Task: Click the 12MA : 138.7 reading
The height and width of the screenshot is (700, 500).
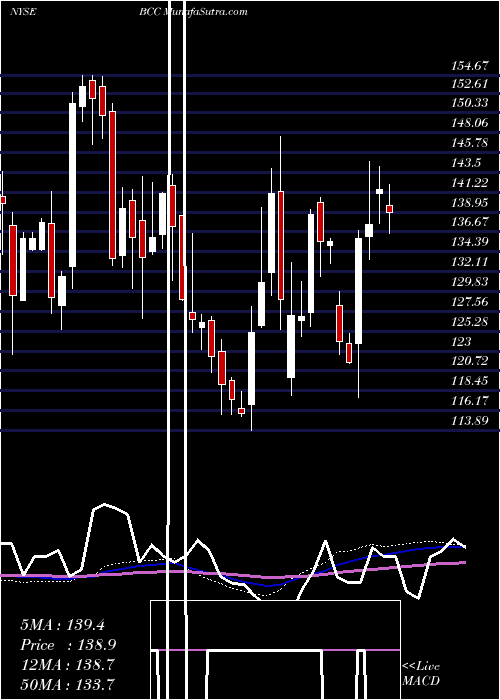Action: [69, 665]
